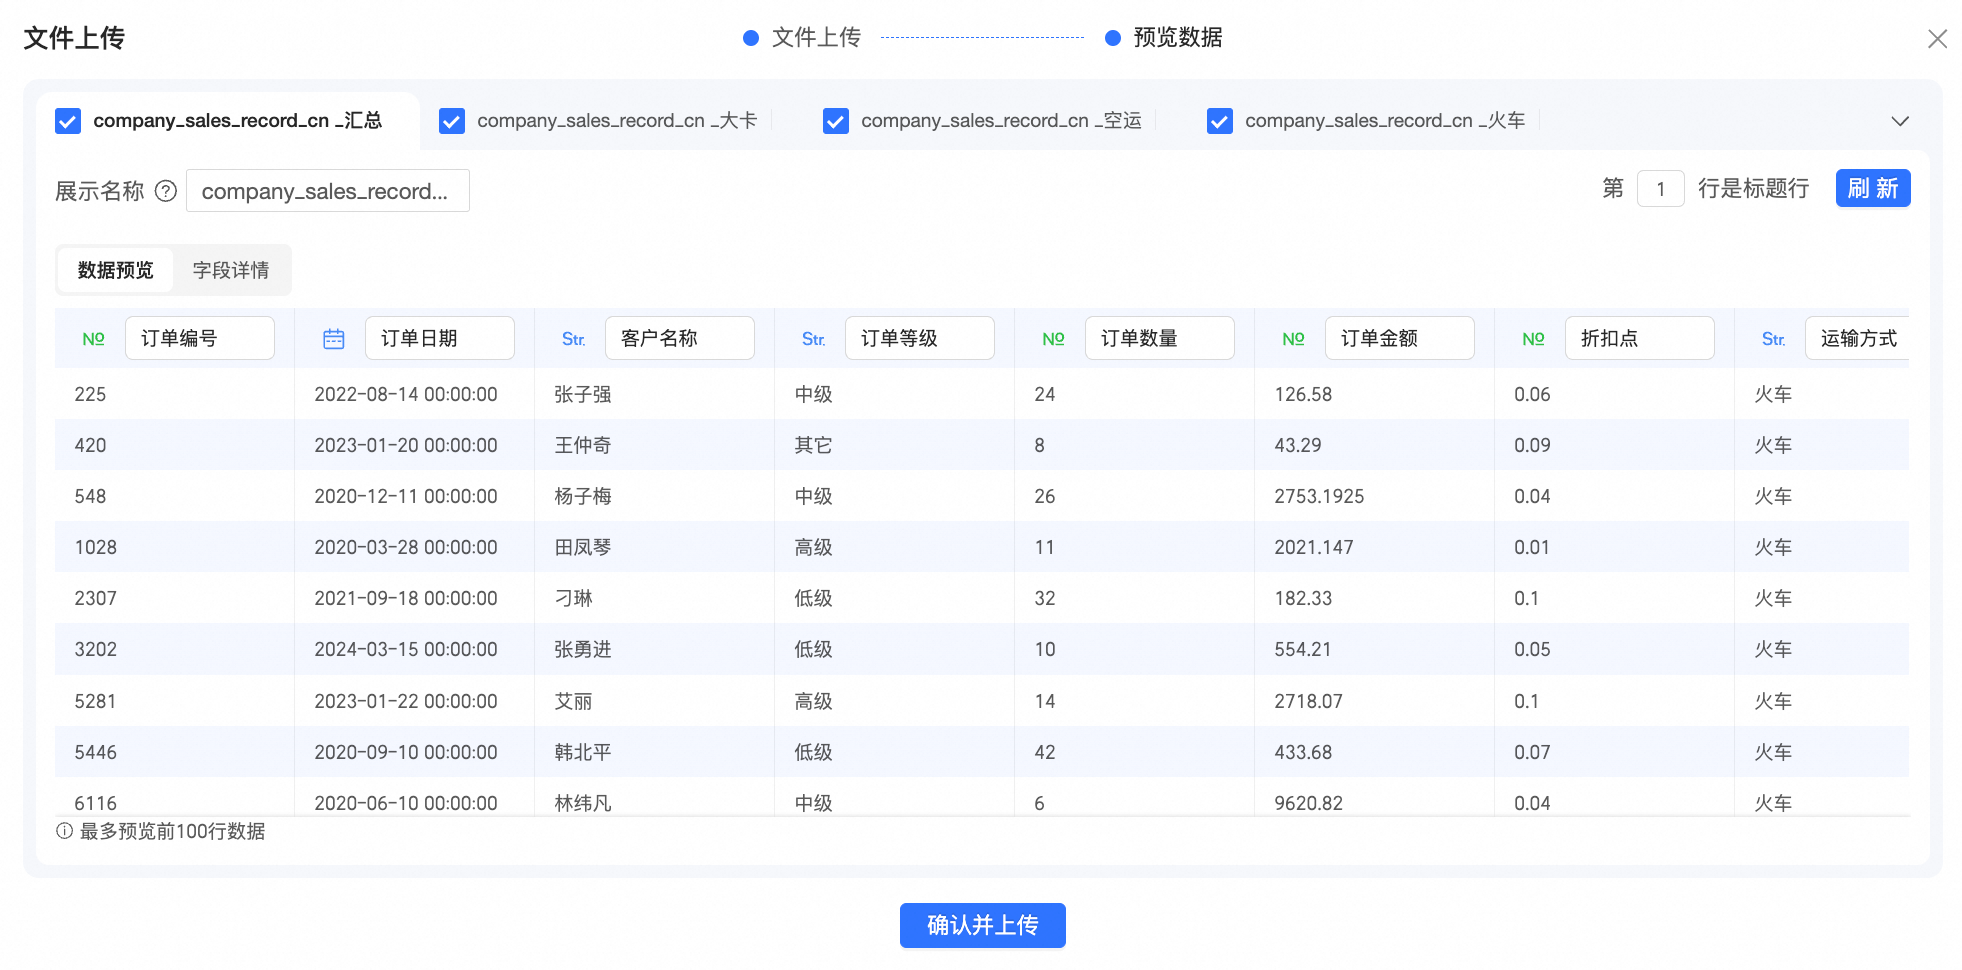Click the customer name 艾丽
1962x970 pixels.
click(574, 701)
